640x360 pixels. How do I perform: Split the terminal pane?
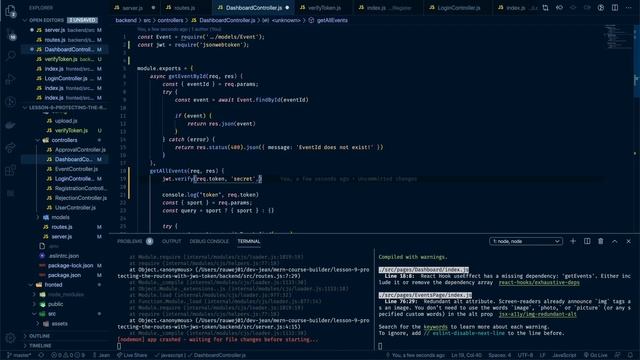pyautogui.click(x=587, y=241)
